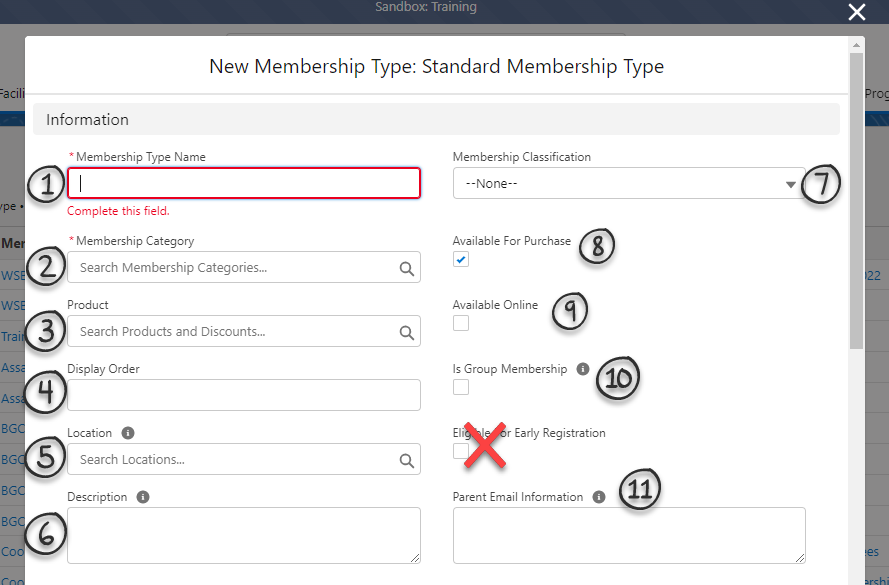The height and width of the screenshot is (585, 889).
Task: Click the Training link in the background list
Action: [14, 336]
